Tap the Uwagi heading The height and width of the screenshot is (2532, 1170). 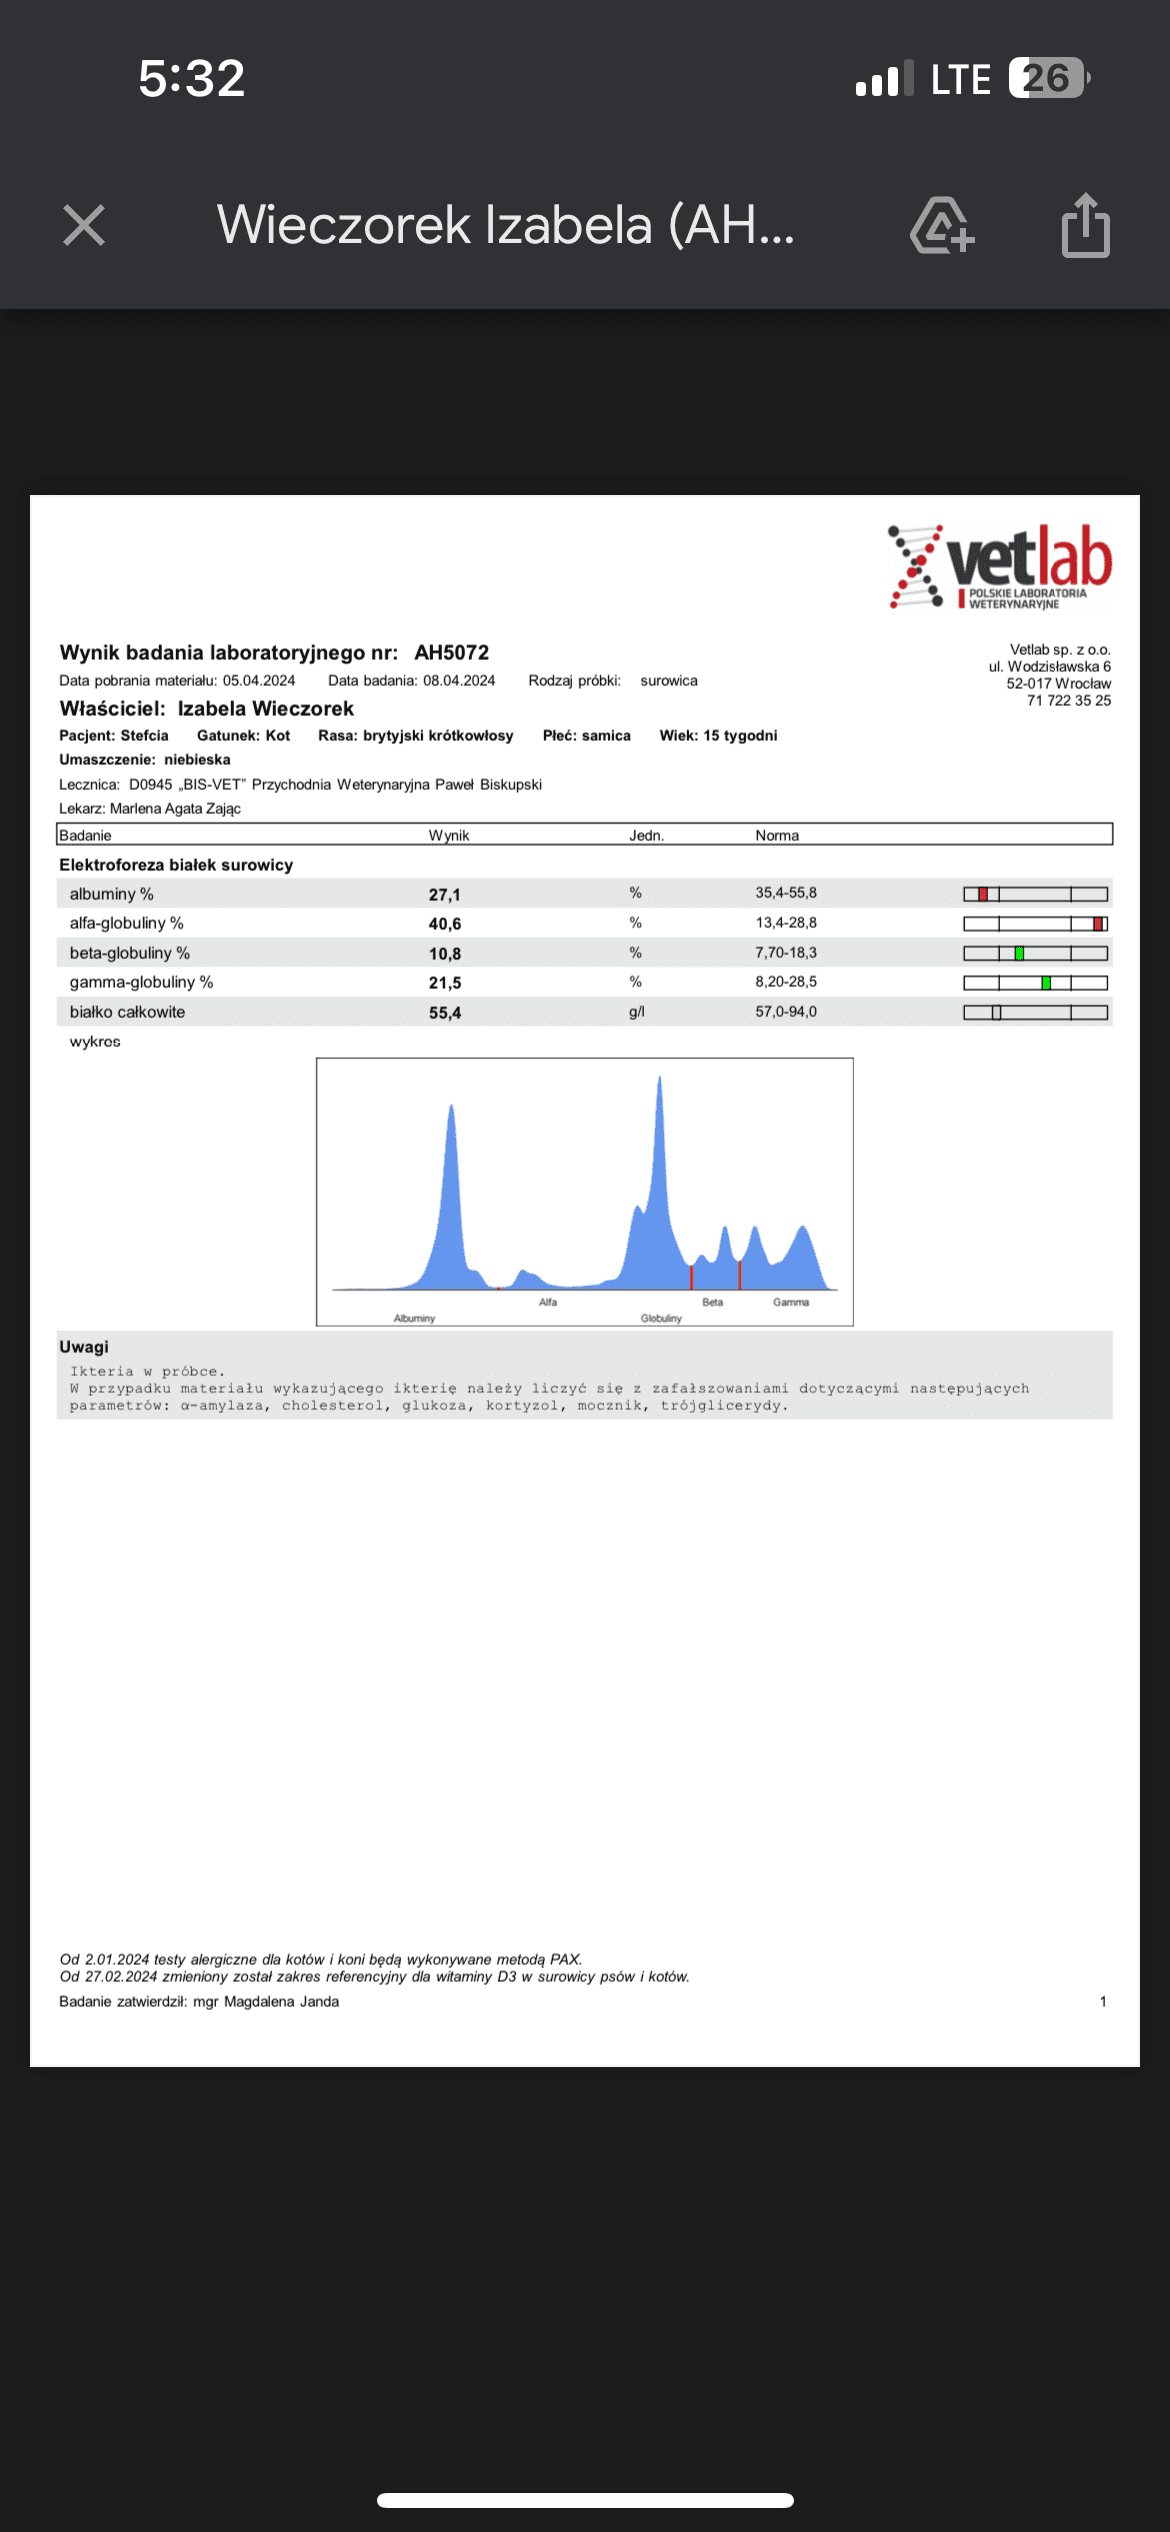click(x=84, y=1347)
